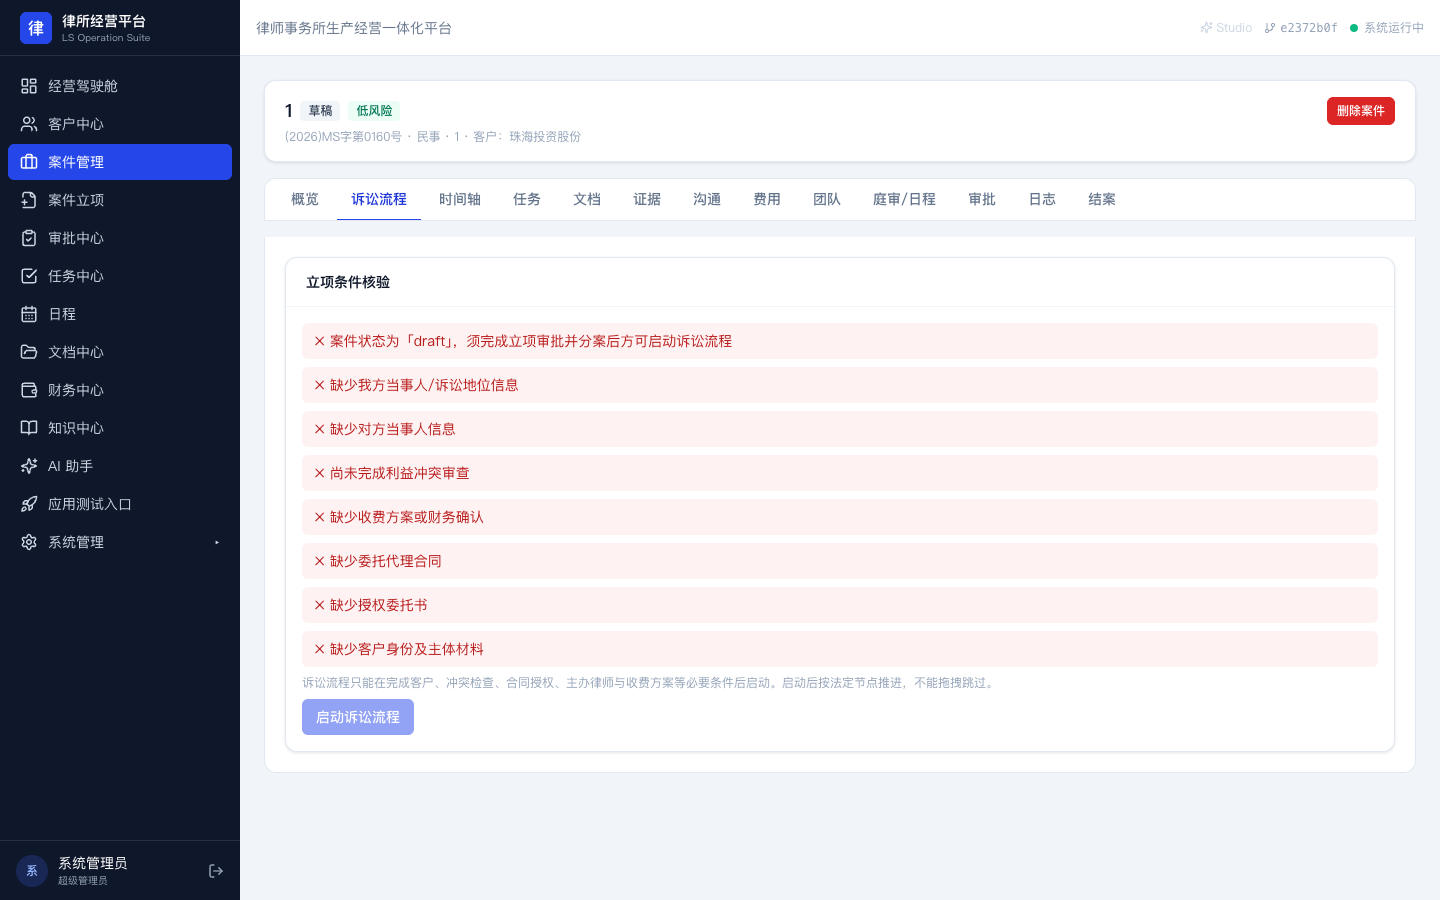
Task: Click the 客户中心 users icon
Action: pos(29,124)
